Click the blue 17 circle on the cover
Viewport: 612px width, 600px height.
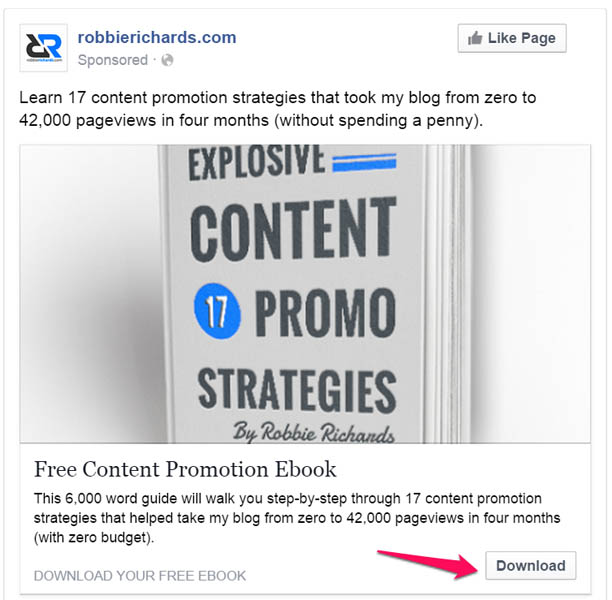click(217, 311)
